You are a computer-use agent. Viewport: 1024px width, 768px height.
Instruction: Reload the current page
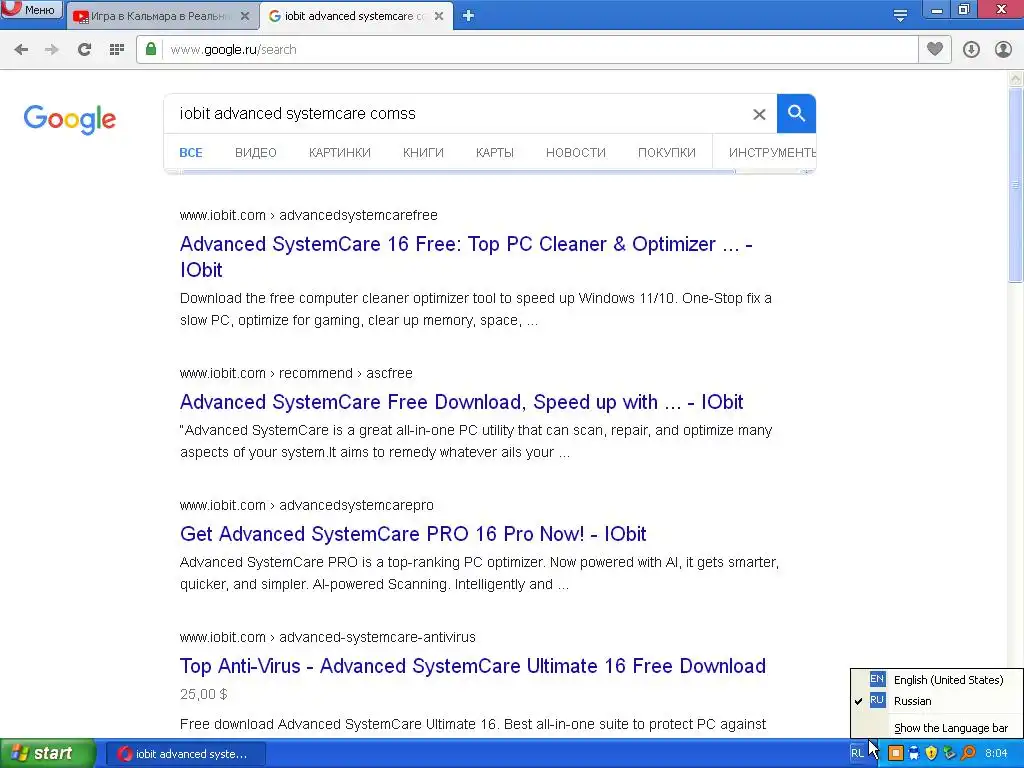point(84,50)
